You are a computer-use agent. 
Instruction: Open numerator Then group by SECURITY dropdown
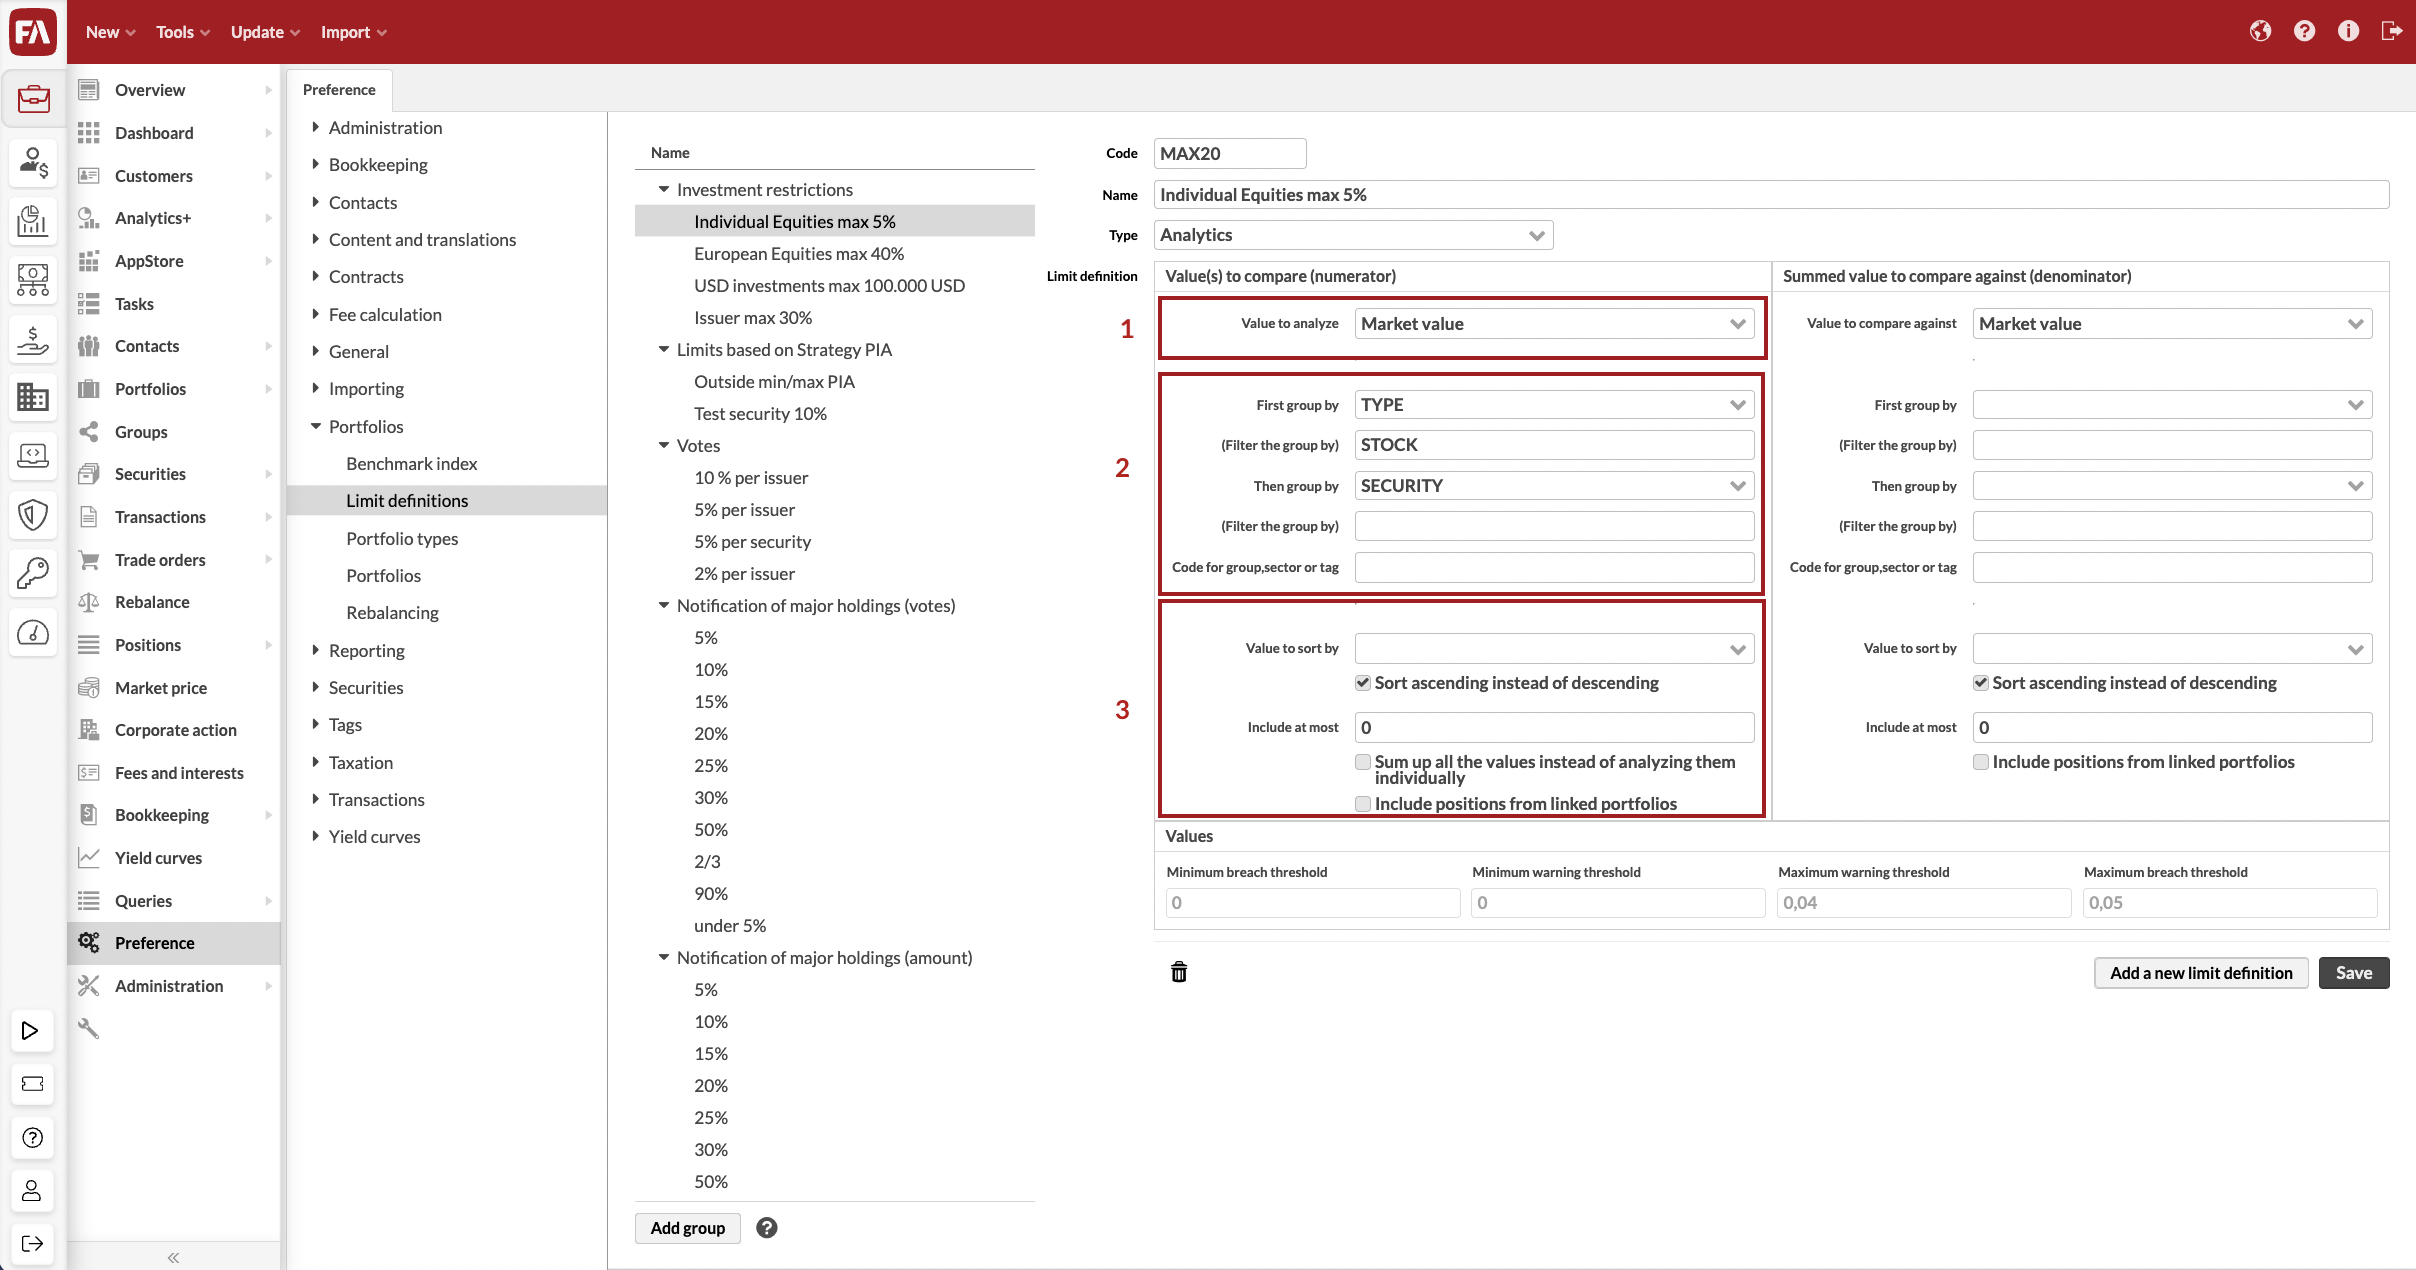[x=1554, y=486]
